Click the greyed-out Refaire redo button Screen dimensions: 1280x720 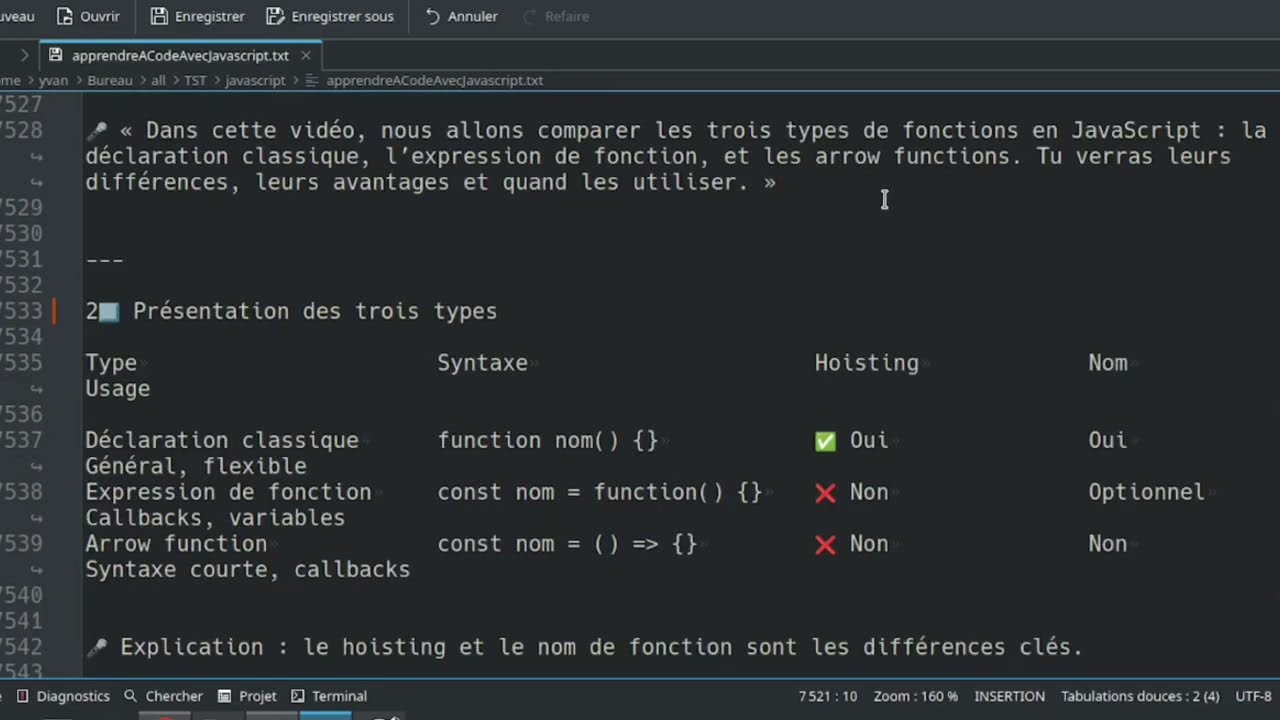(x=555, y=16)
